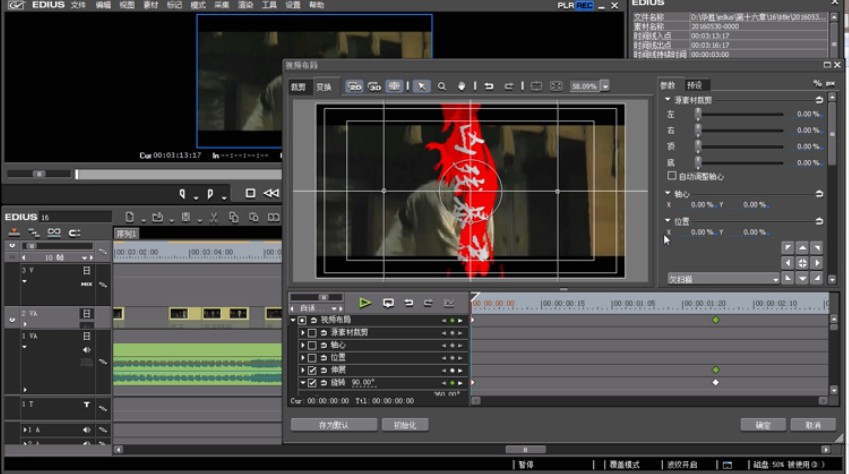Switch units to percent (%)
The width and height of the screenshot is (849, 474).
click(817, 83)
